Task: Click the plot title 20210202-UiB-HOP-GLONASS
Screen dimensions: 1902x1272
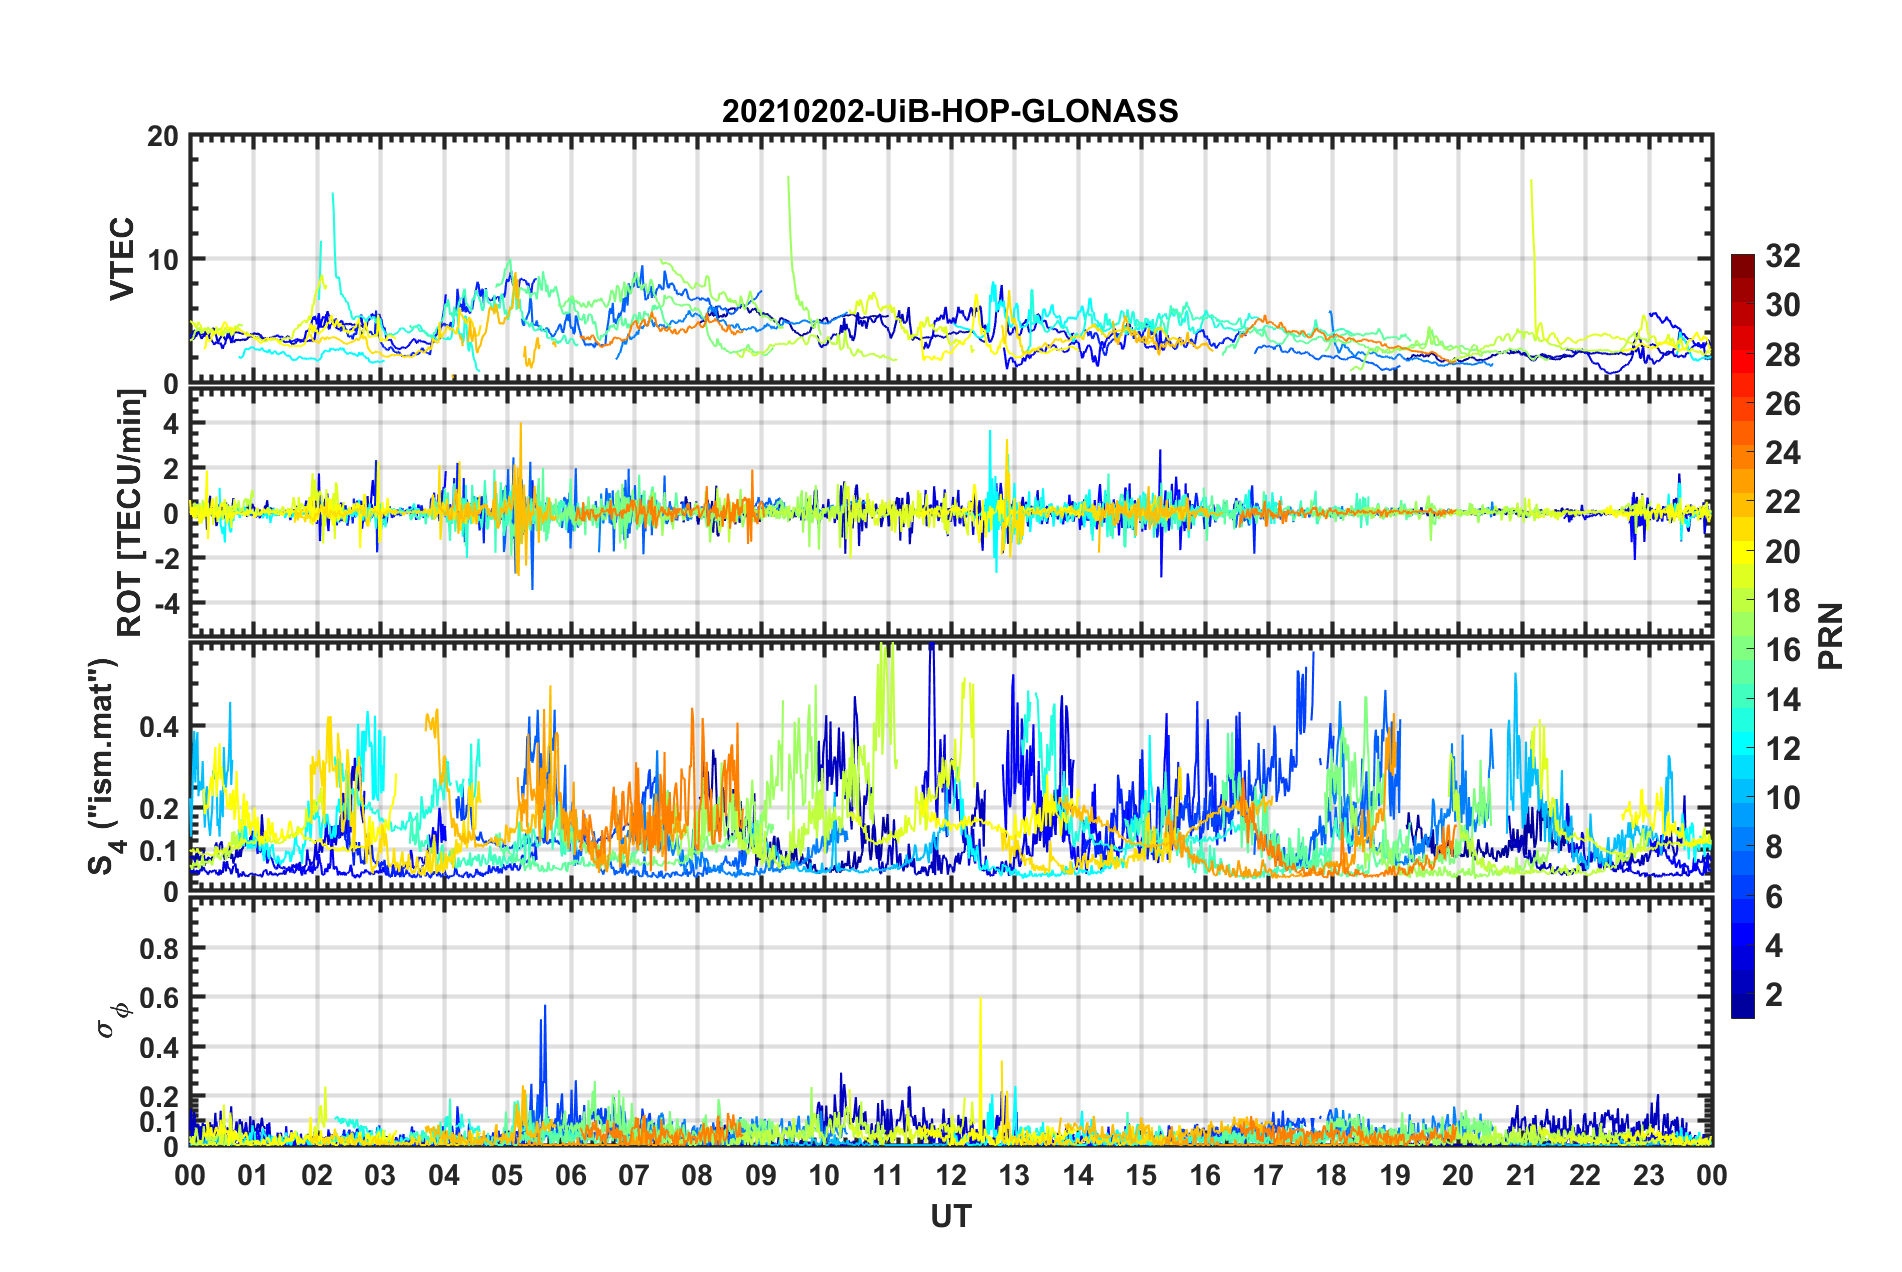Action: point(950,111)
